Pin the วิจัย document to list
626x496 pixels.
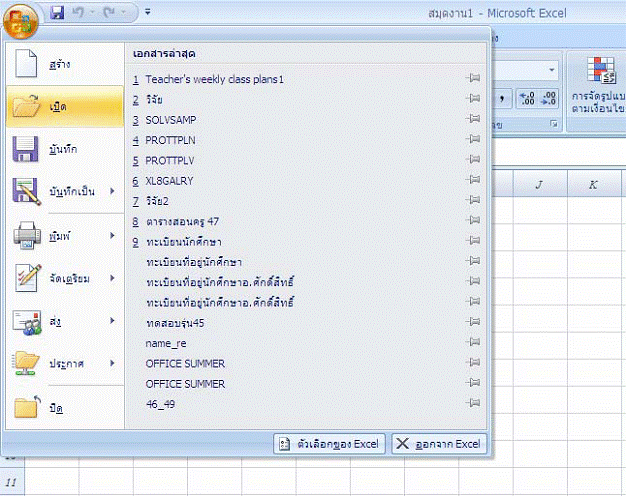pyautogui.click(x=473, y=98)
